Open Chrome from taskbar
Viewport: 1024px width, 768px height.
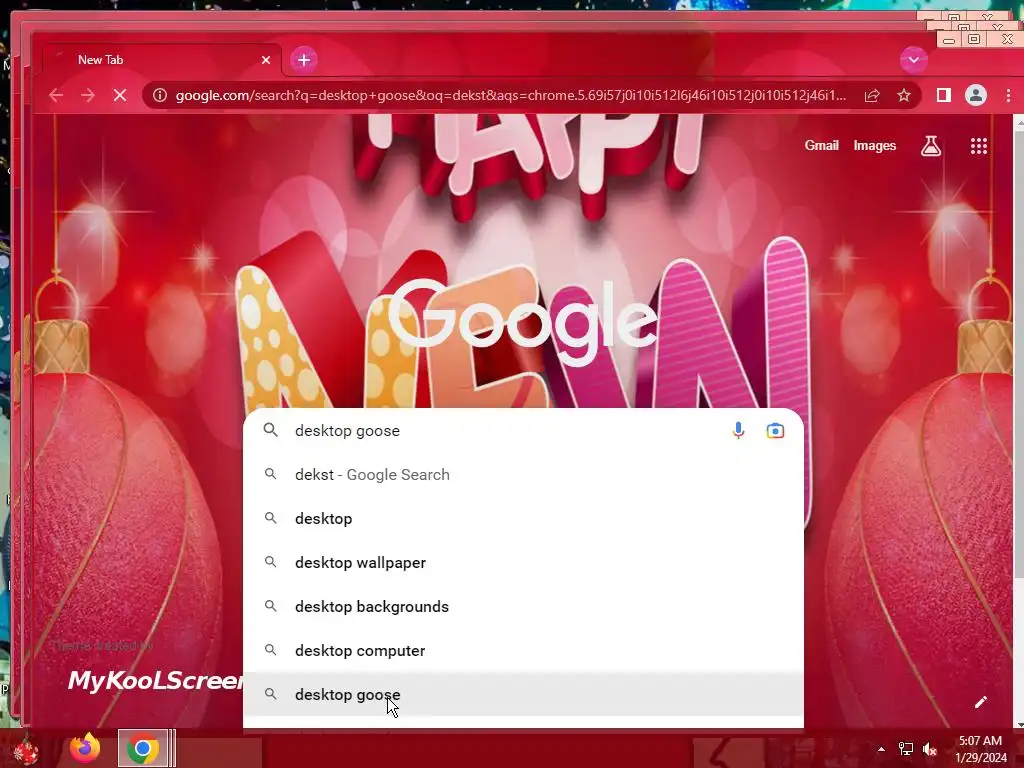click(x=142, y=748)
